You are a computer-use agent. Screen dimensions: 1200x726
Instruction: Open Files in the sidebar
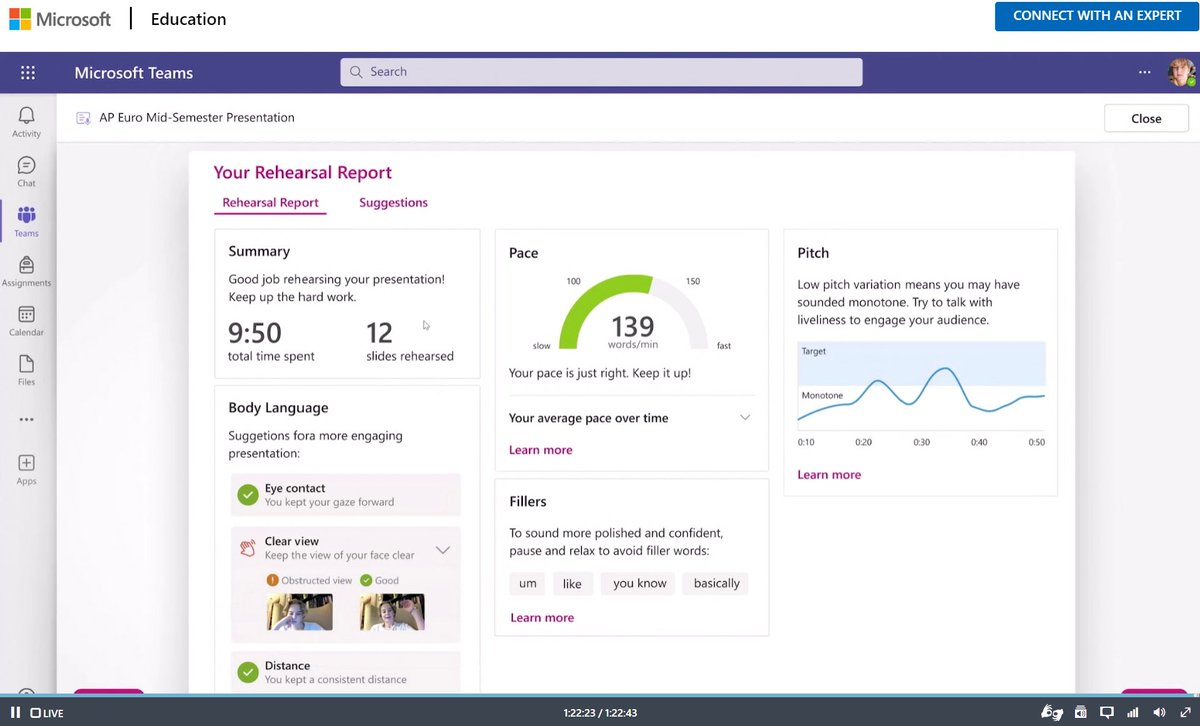27,370
